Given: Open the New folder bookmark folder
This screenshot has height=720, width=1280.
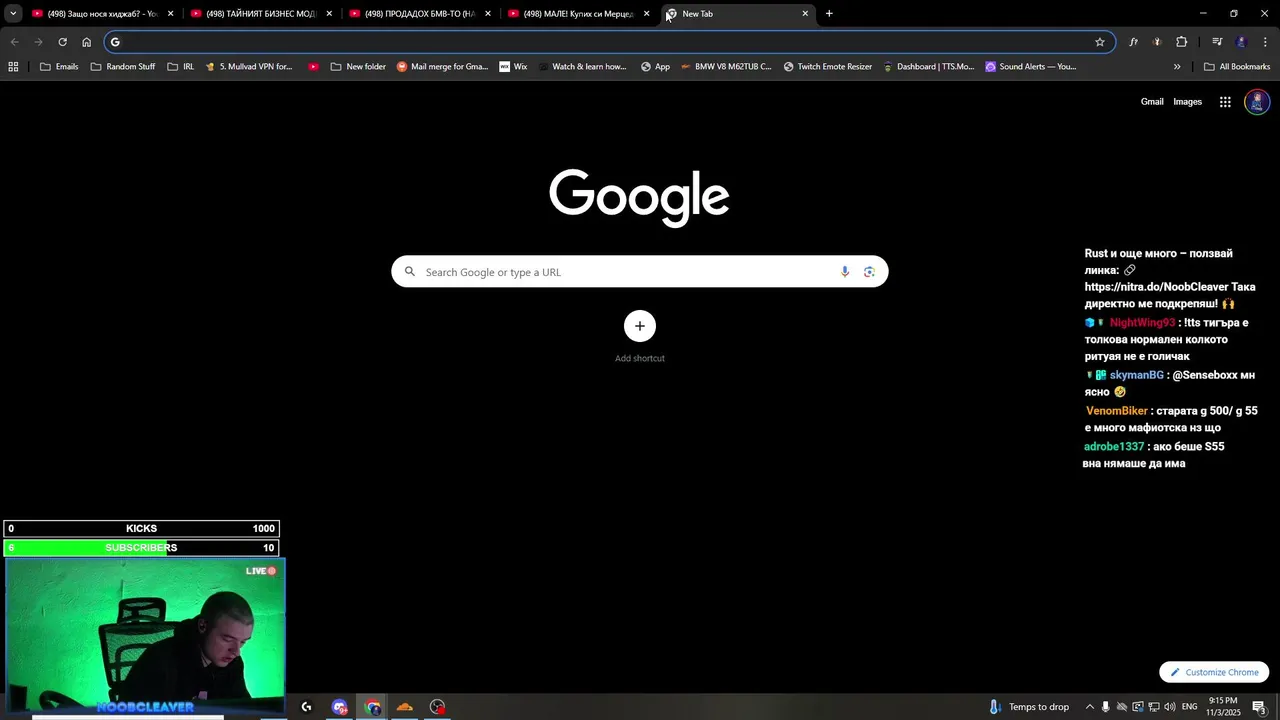Looking at the screenshot, I should (x=358, y=67).
